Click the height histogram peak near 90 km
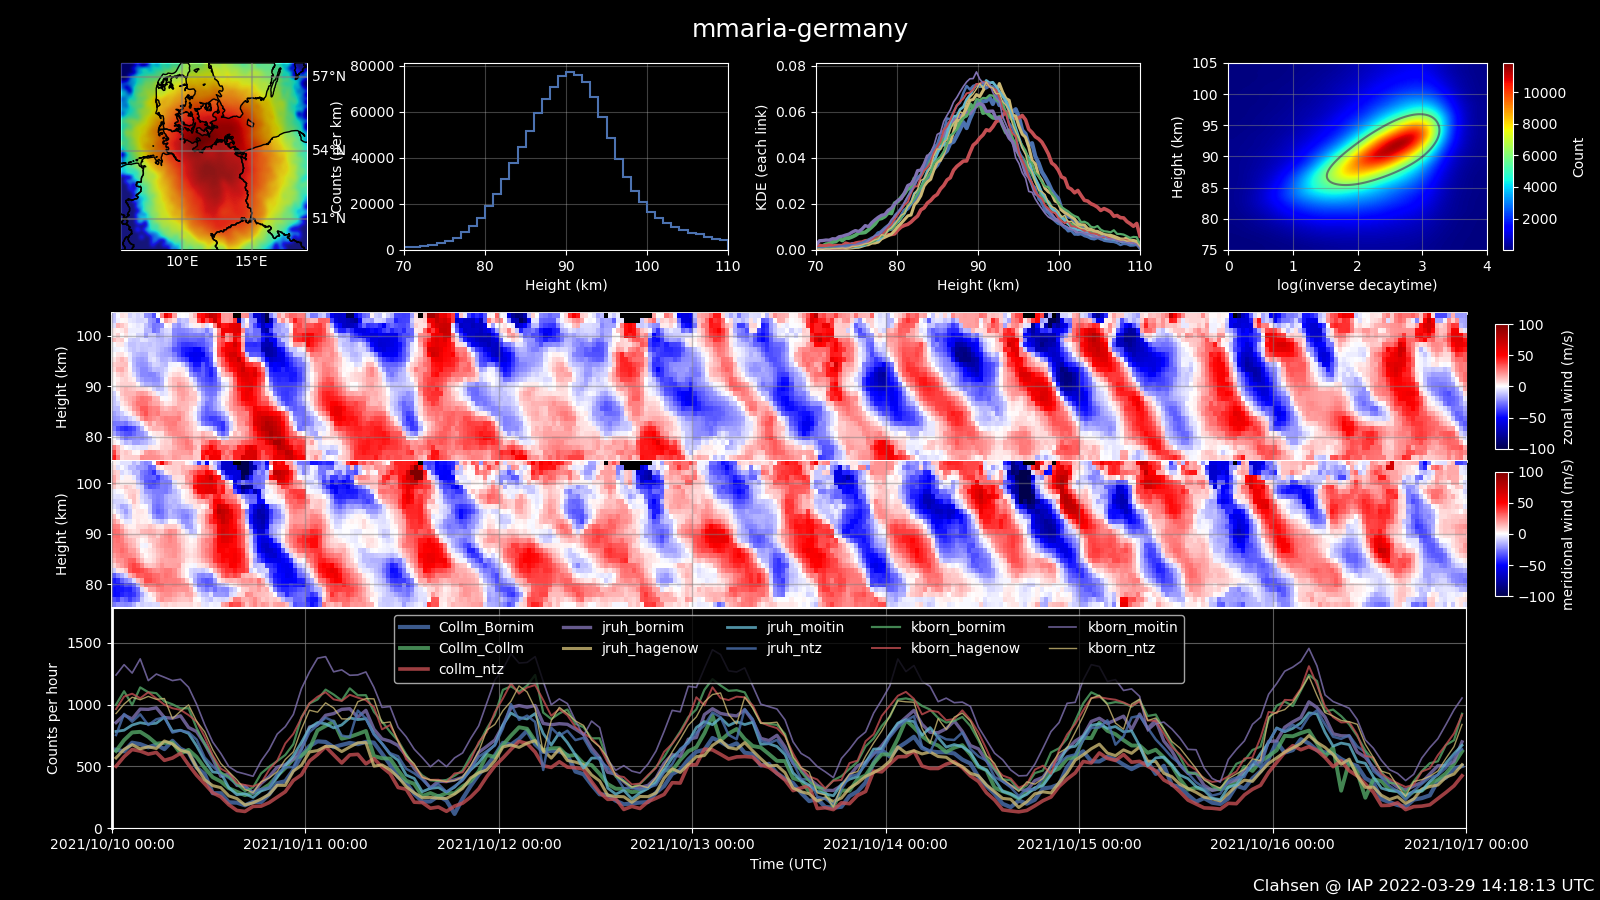The height and width of the screenshot is (900, 1600). 570,73
